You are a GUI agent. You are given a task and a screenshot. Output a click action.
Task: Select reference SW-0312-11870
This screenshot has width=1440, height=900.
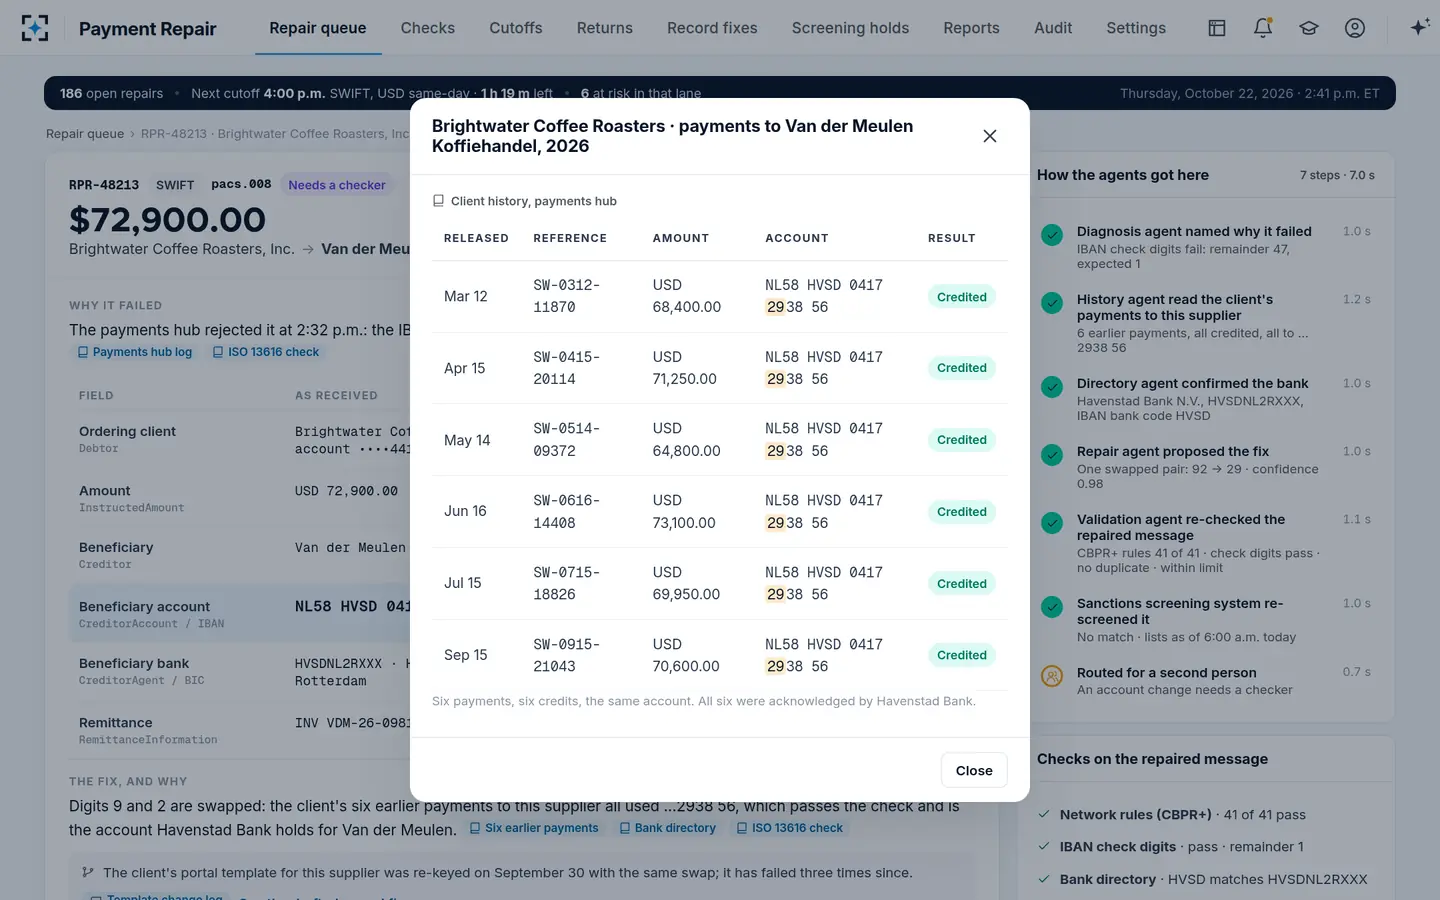click(567, 296)
